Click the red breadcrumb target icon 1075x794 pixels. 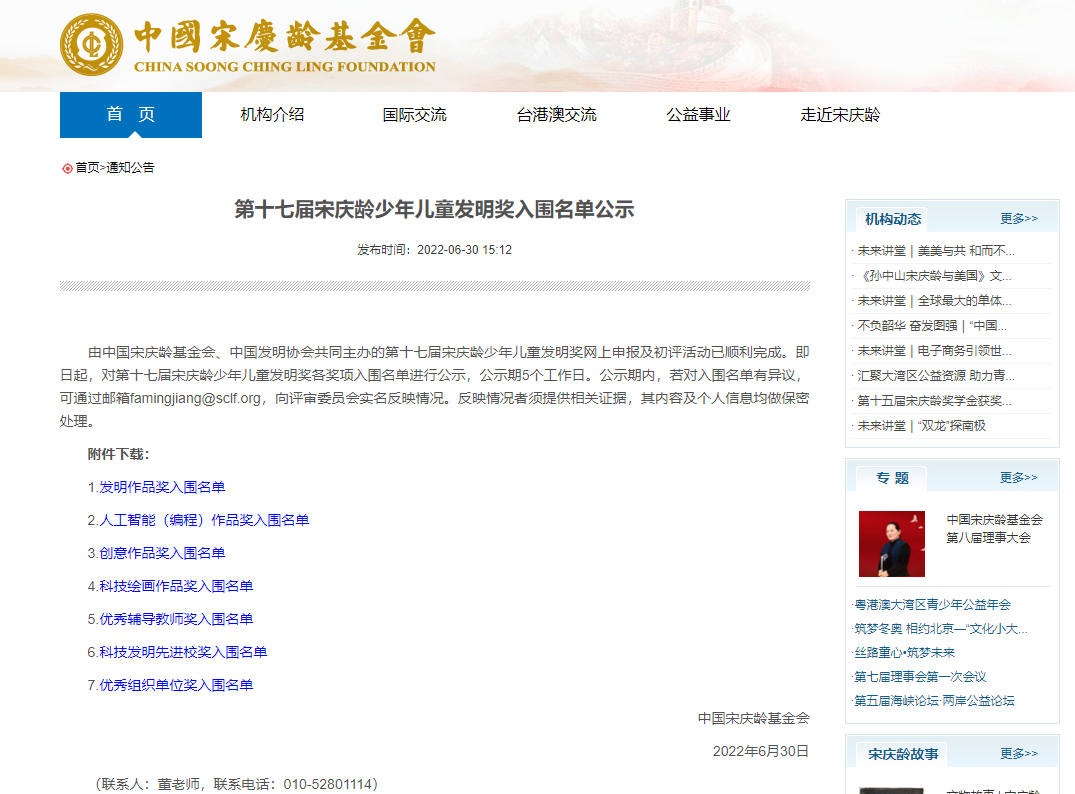click(67, 168)
